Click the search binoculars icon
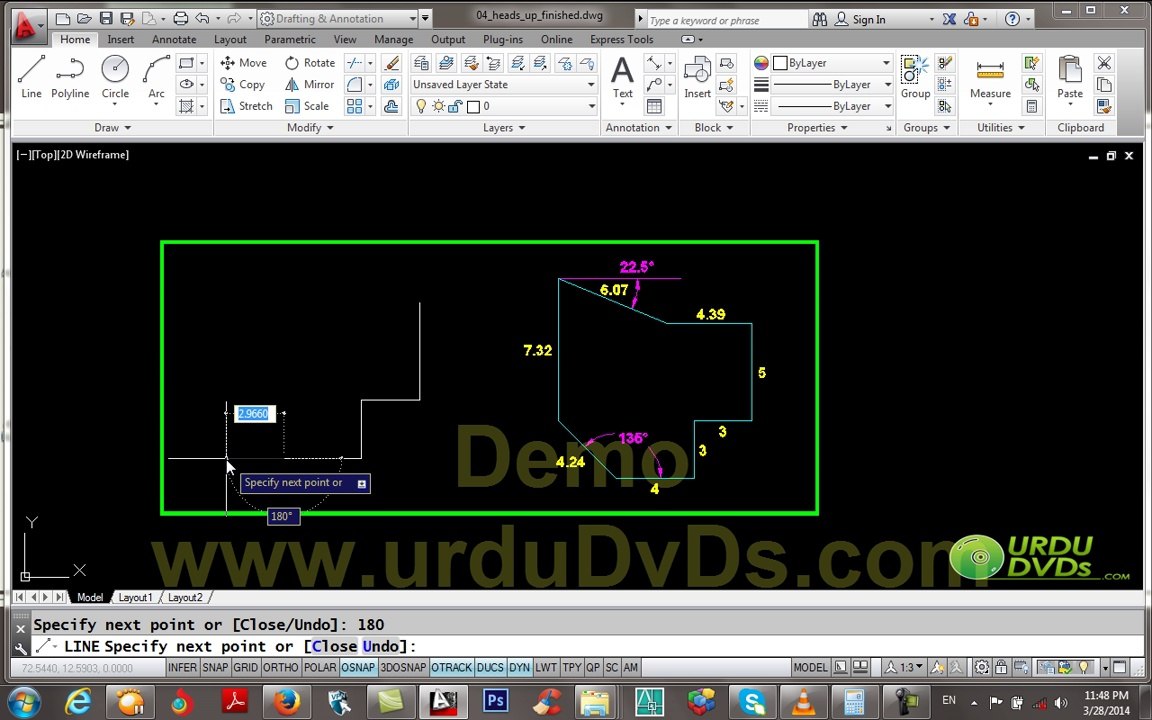Image resolution: width=1152 pixels, height=720 pixels. (x=819, y=19)
